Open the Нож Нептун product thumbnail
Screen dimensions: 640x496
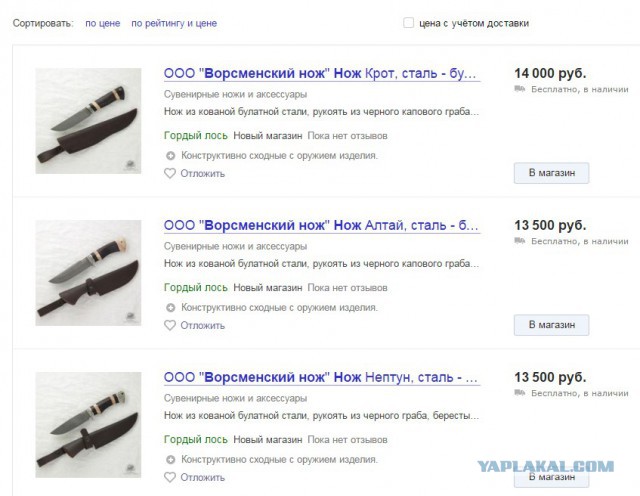(x=88, y=425)
